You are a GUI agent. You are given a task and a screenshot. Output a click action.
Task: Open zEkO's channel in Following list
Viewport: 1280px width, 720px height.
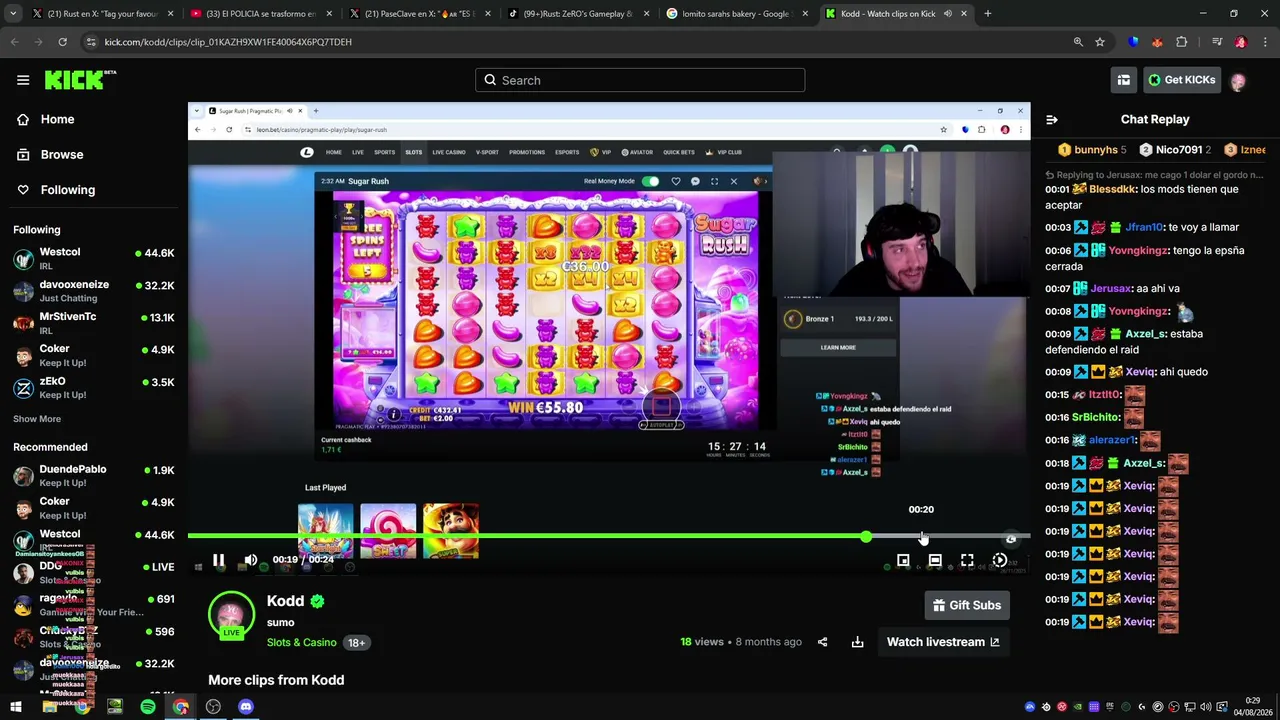click(x=93, y=388)
